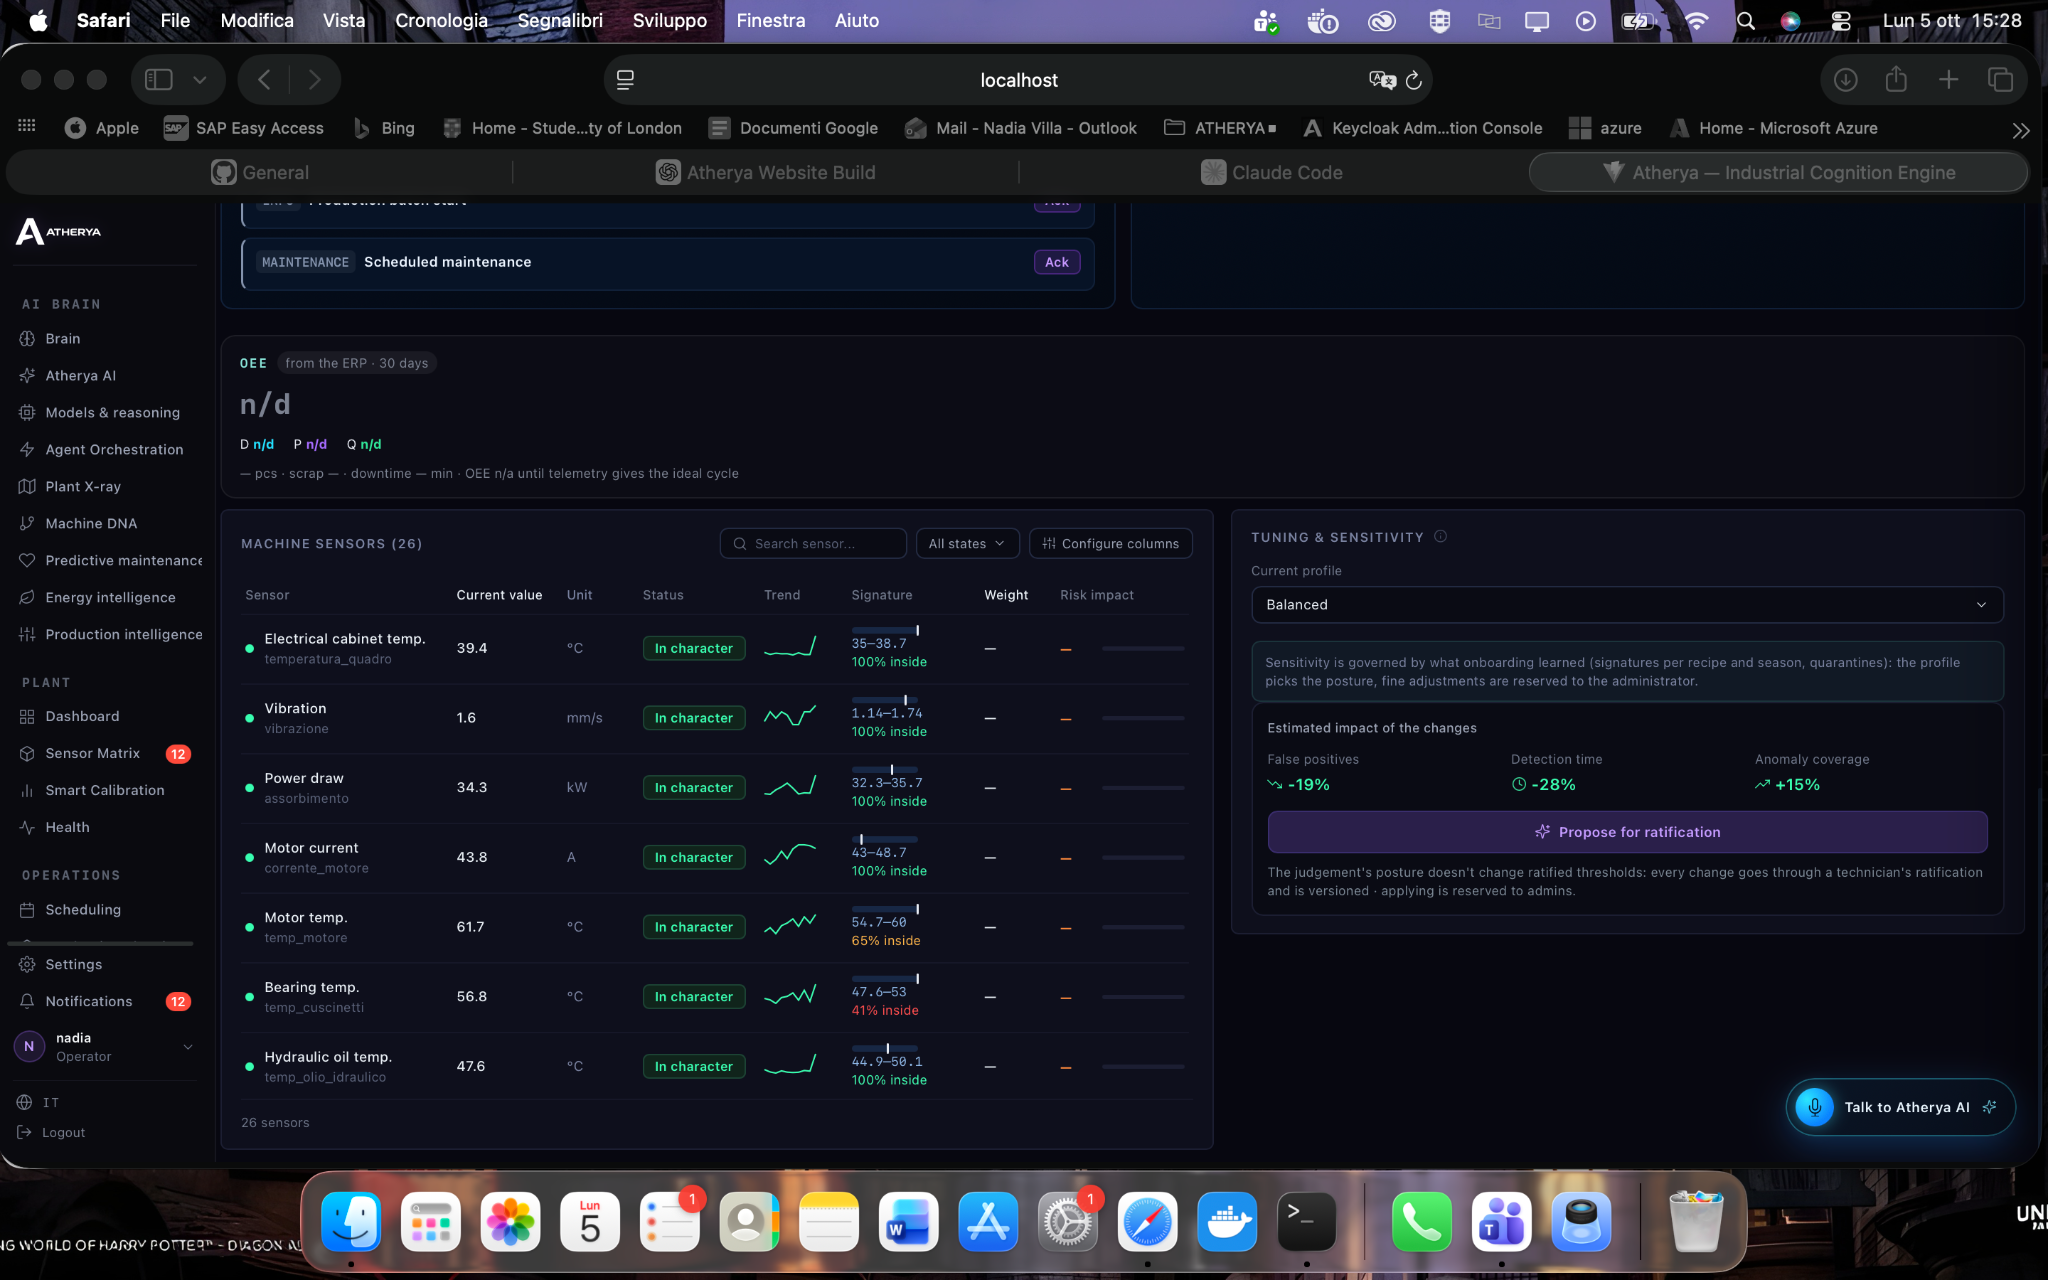Click the Safari page reload icon

(x=1413, y=80)
